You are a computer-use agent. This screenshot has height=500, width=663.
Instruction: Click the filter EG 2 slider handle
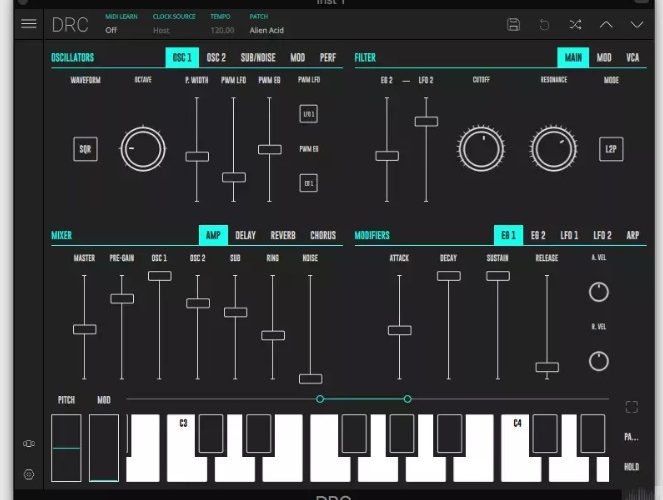pos(387,156)
